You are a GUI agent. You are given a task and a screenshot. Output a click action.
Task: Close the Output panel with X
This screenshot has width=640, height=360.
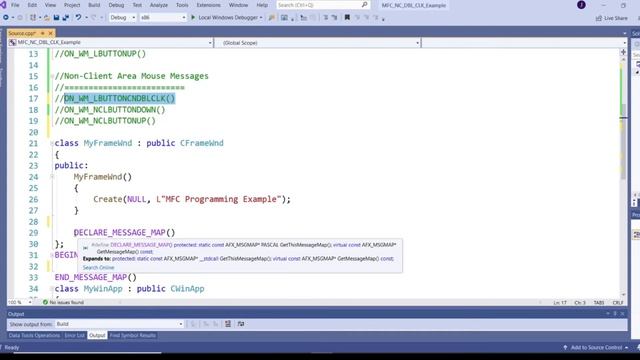622,313
